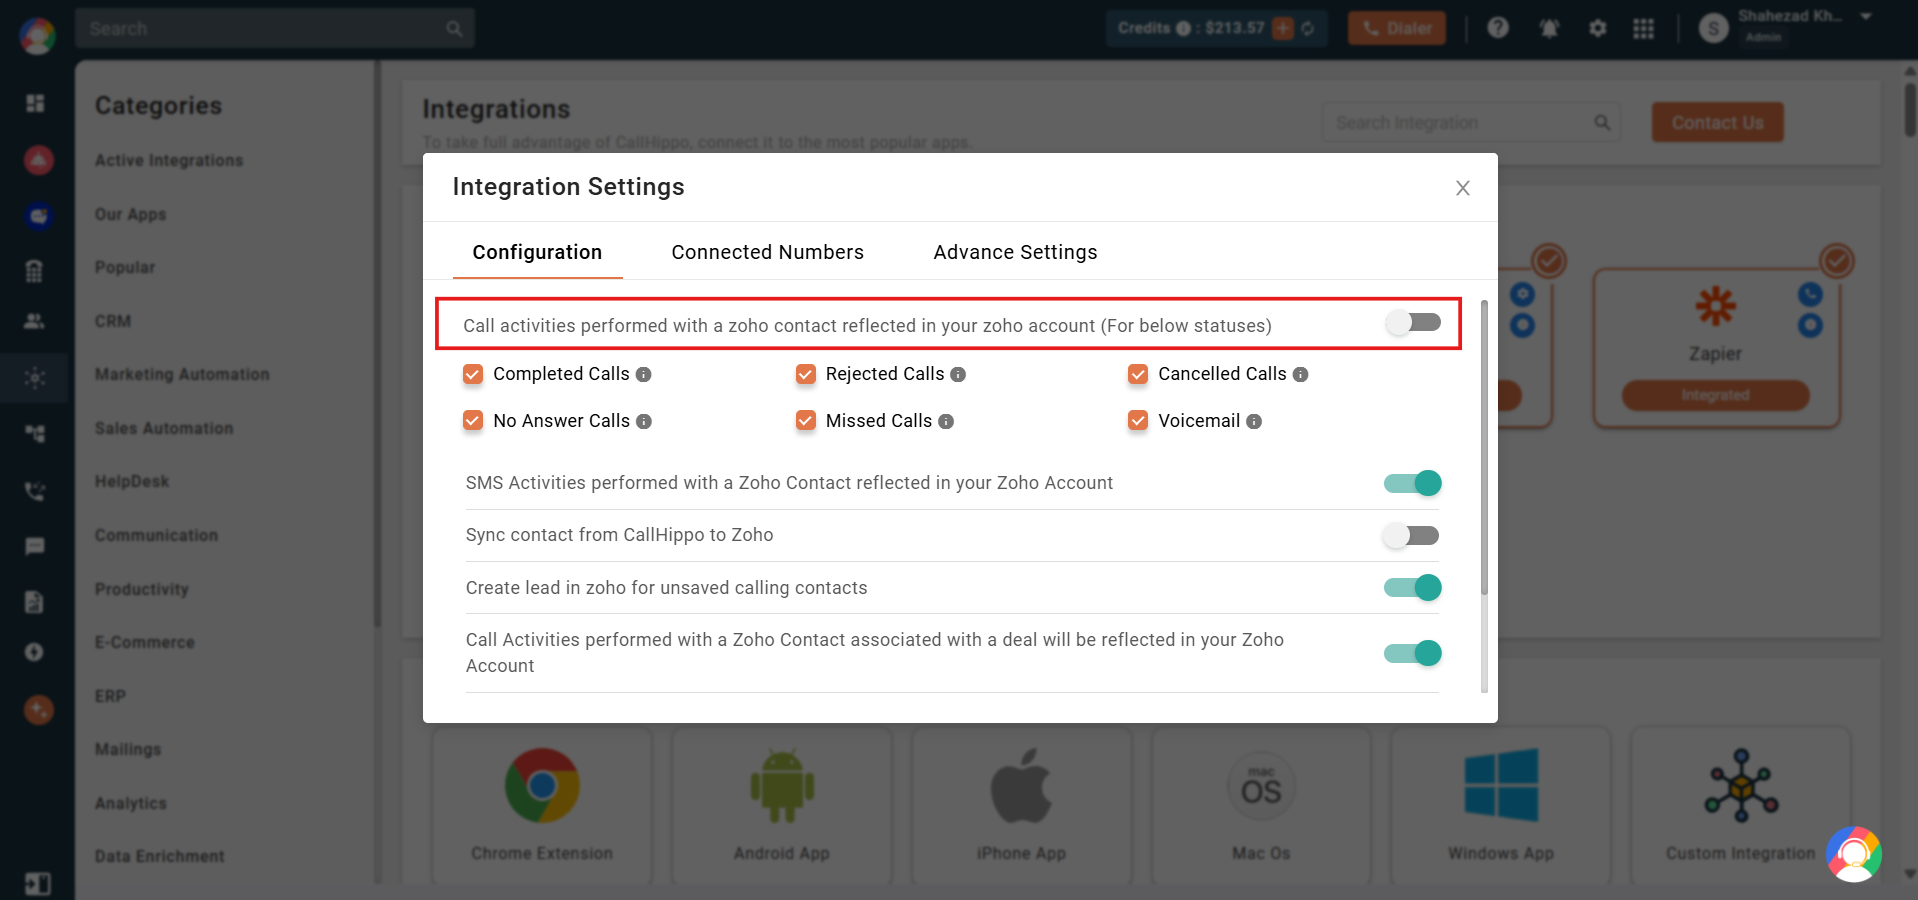Image resolution: width=1918 pixels, height=900 pixels.
Task: Uncheck Cancelled Calls
Action: tap(1138, 374)
